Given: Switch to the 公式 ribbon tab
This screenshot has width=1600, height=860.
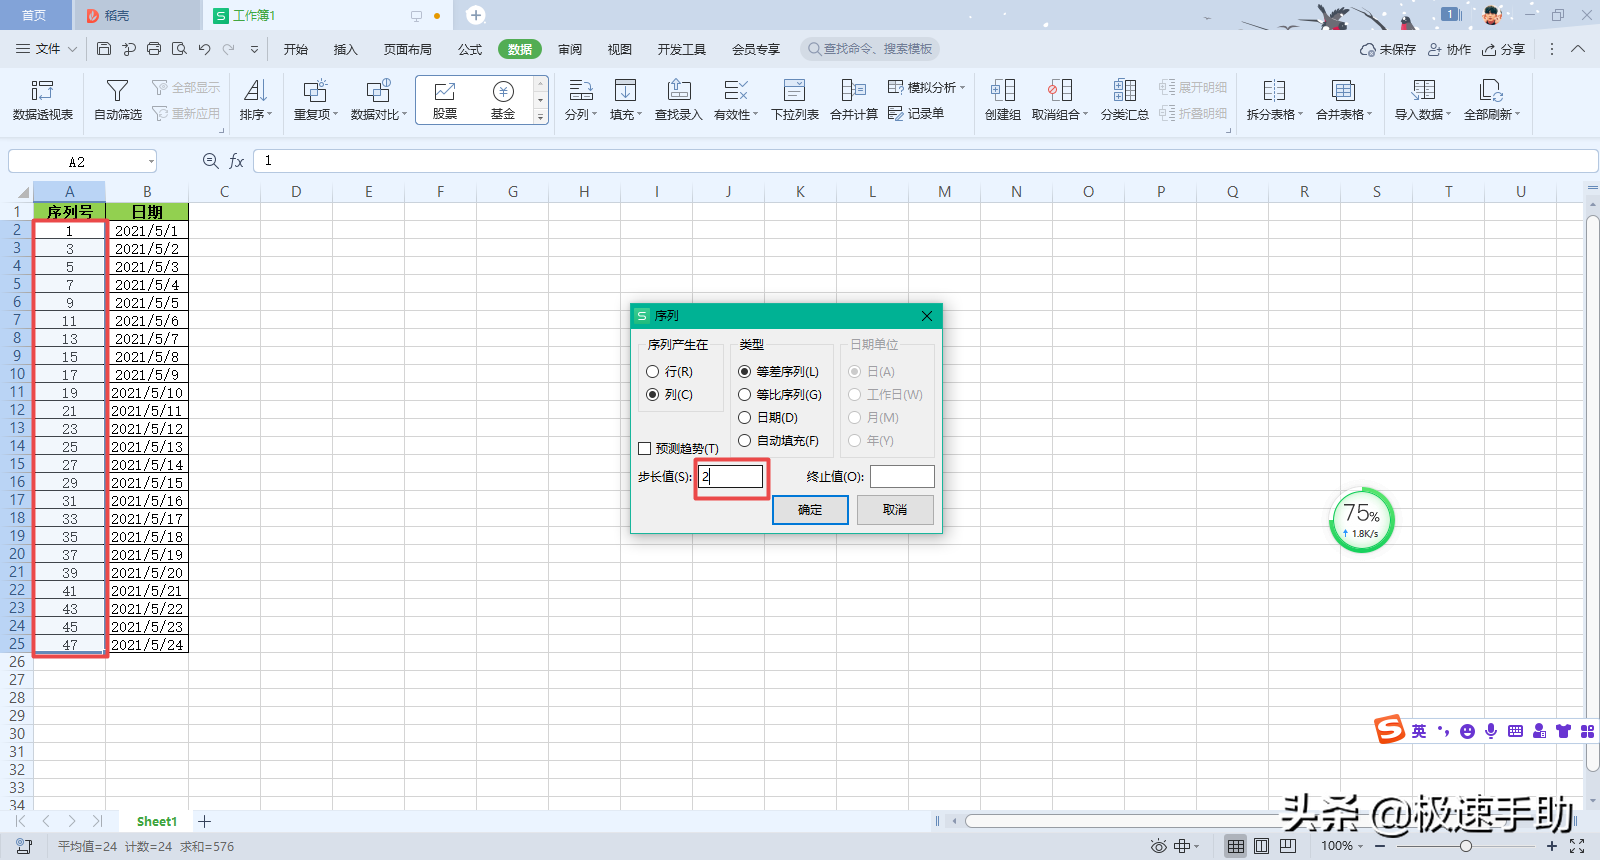Looking at the screenshot, I should coord(469,49).
